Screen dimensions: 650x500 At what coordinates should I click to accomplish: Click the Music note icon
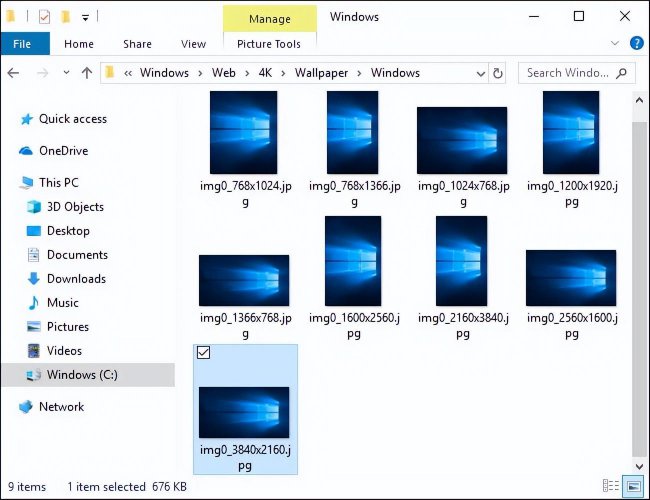click(34, 303)
